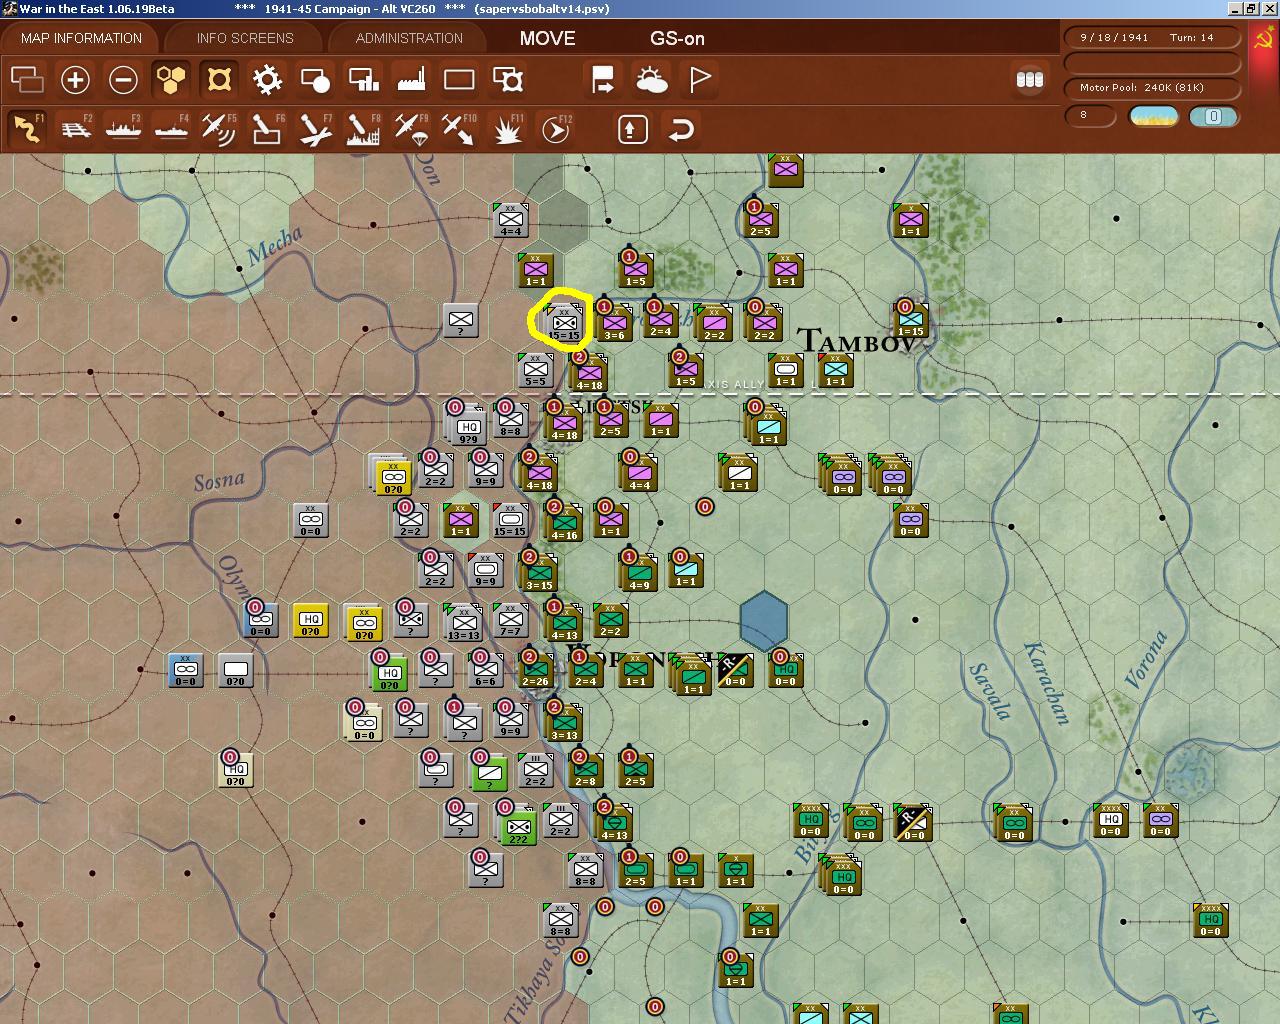This screenshot has height=1024, width=1280.
Task: Click the MOVE mode label
Action: 547,38
